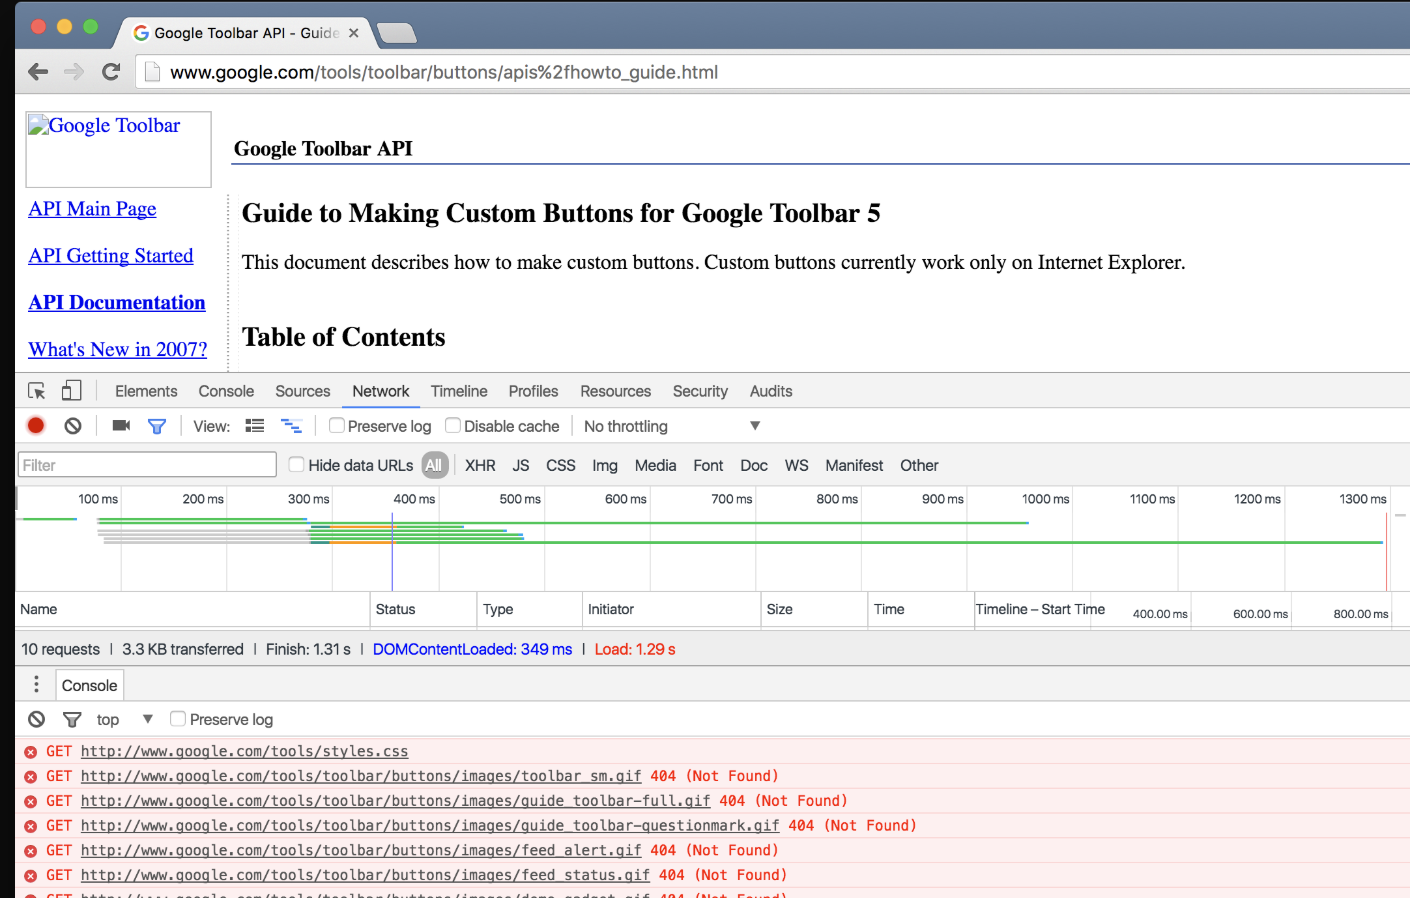Click the console filter funnel icon
1410x898 pixels.
pos(72,720)
